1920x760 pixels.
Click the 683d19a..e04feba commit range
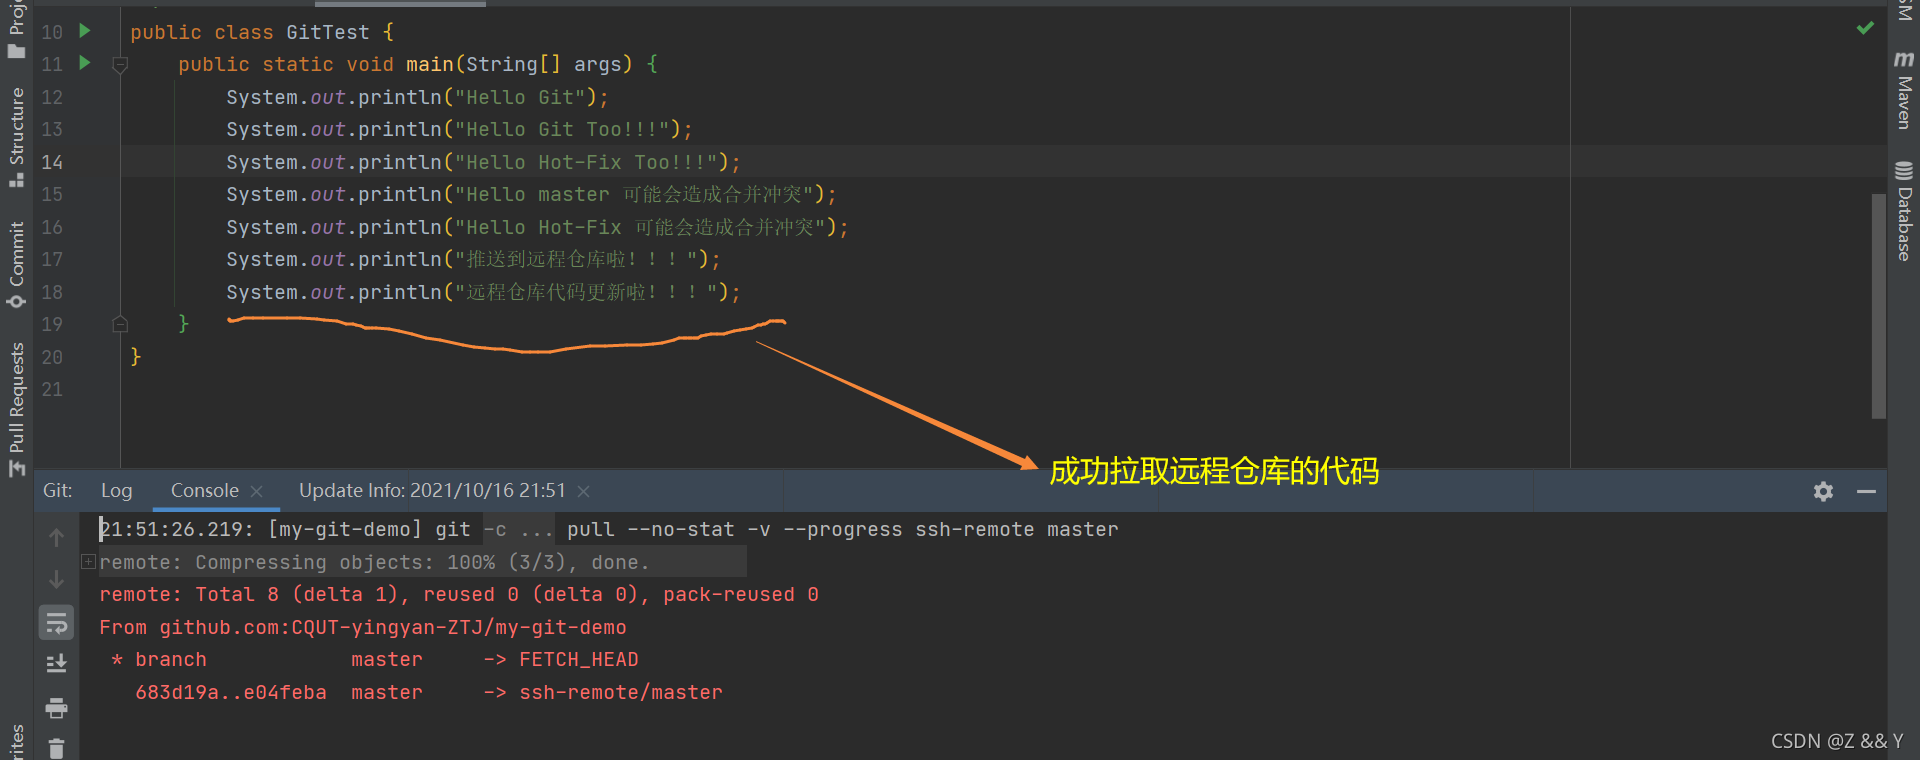coord(231,692)
